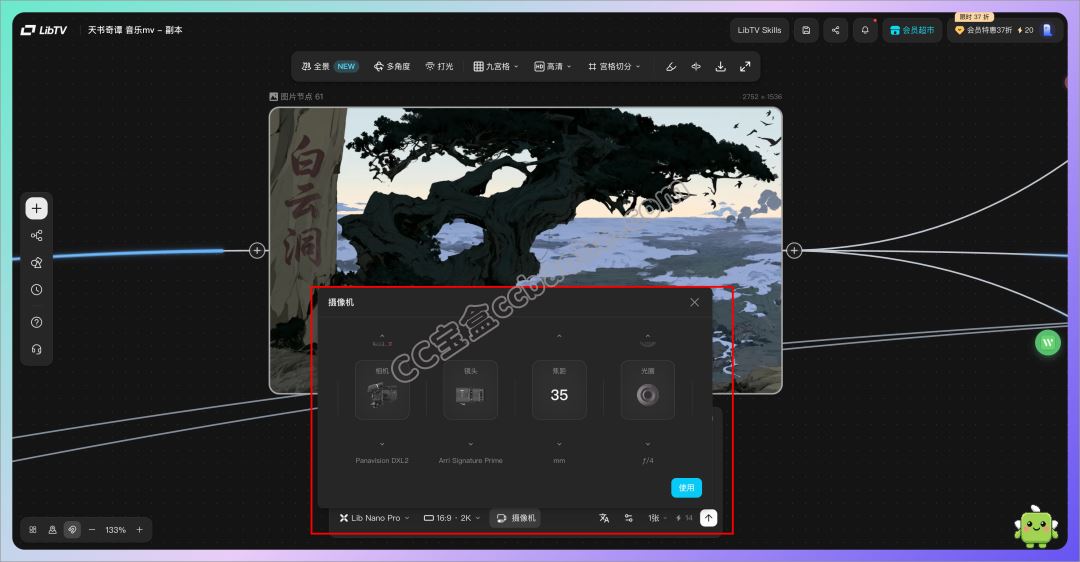Viewport: 1080px width, 562px height.
Task: Click the right plus connector of image node
Action: pos(794,251)
